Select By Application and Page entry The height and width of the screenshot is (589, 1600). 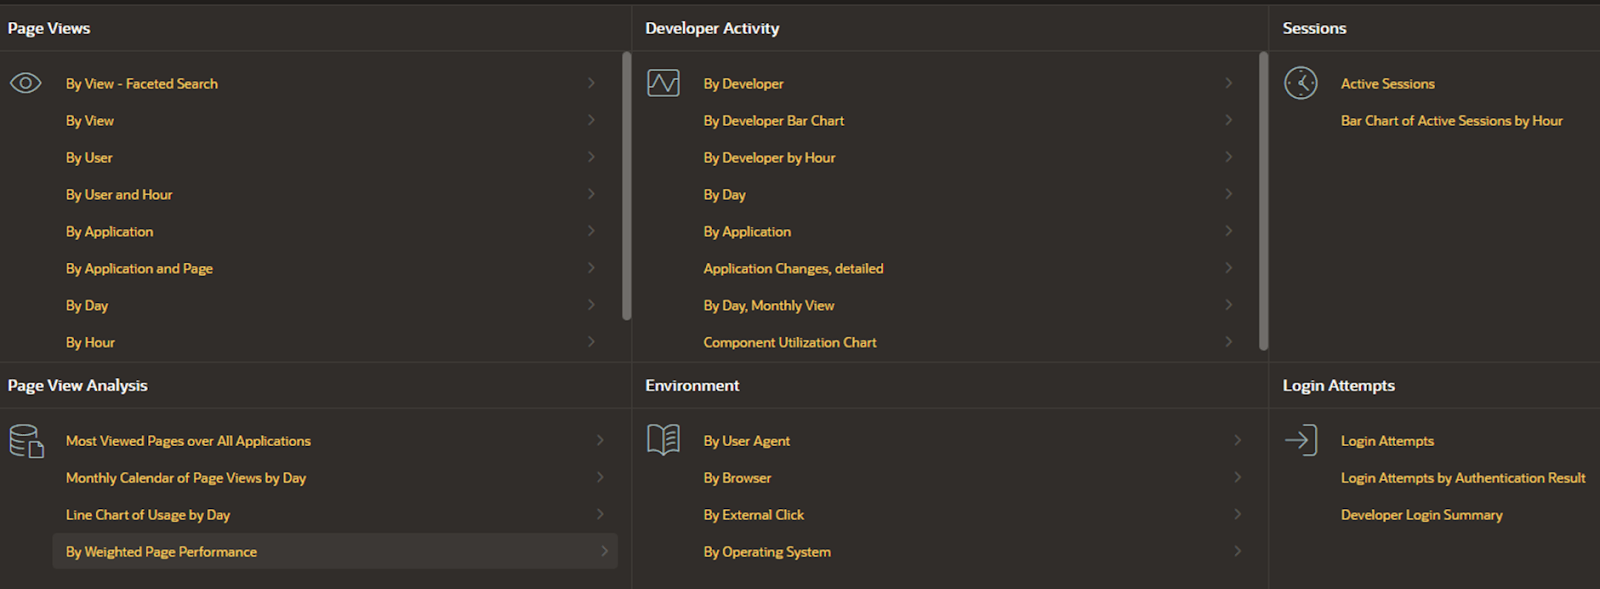139,269
